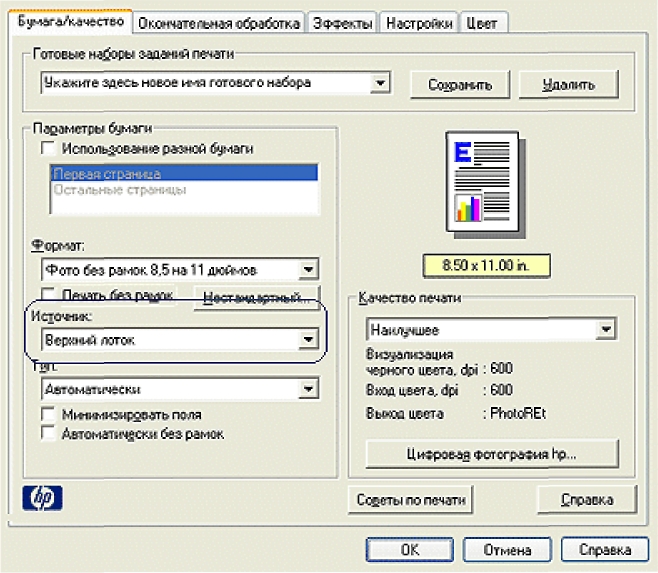Check the Автоматически без рамок option
Image resolution: width=658 pixels, height=573 pixels.
[48, 434]
